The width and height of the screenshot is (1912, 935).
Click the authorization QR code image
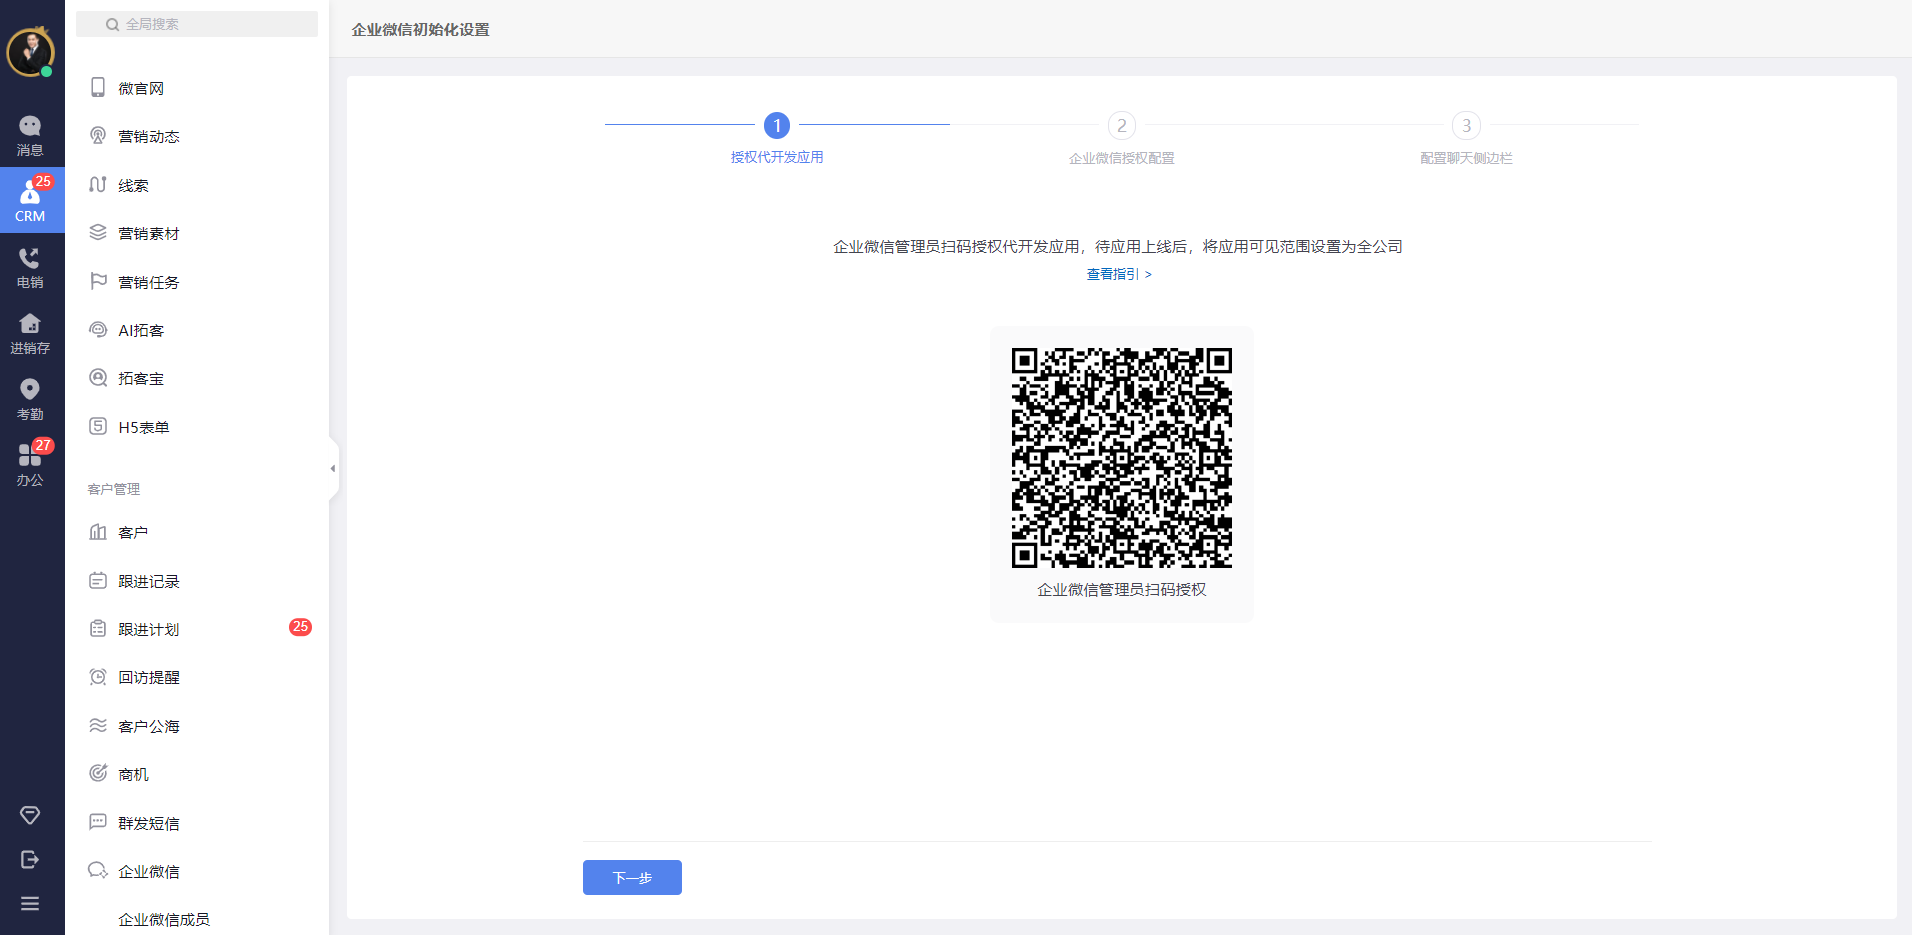(1122, 458)
